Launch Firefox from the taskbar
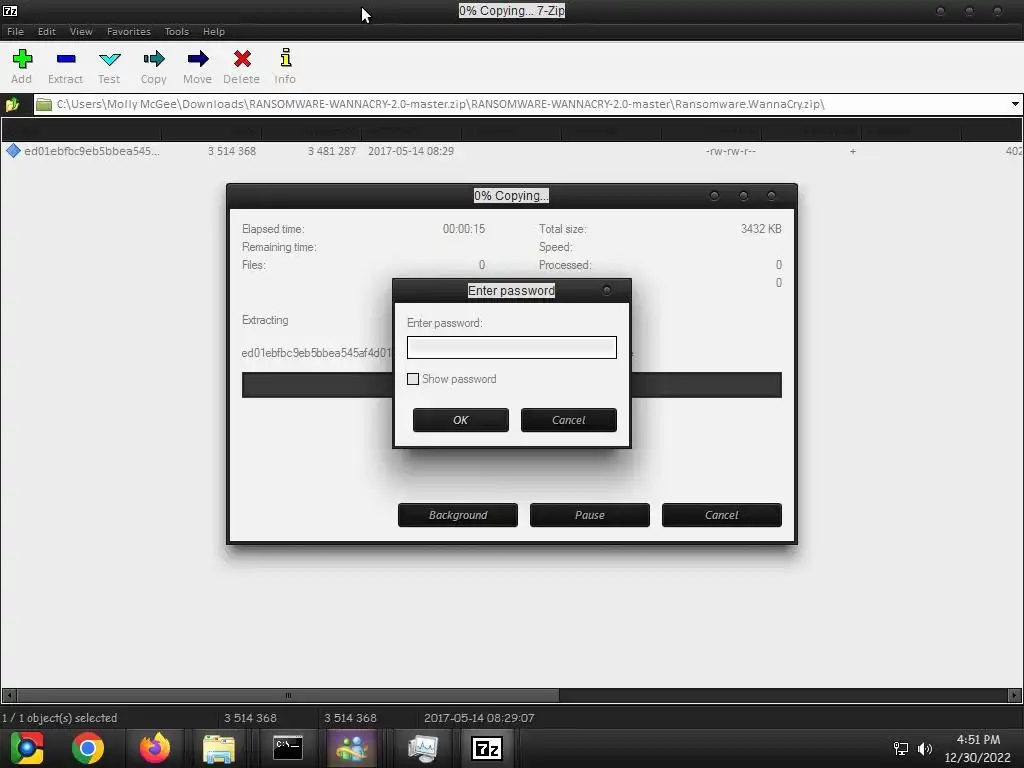Viewport: 1024px width, 768px height. (x=154, y=748)
